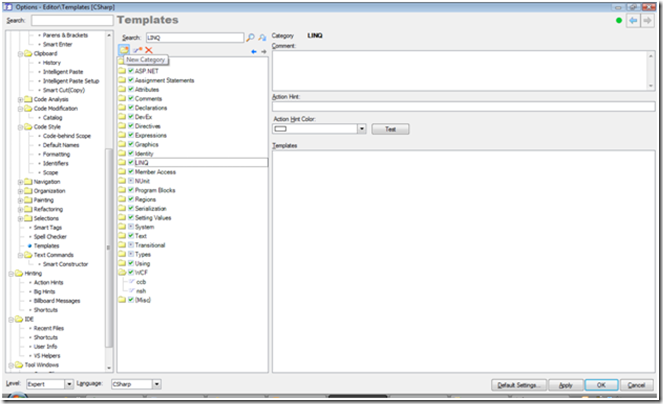This screenshot has width=663, height=404.
Task: Expand the Navigation tree node
Action: [20, 182]
